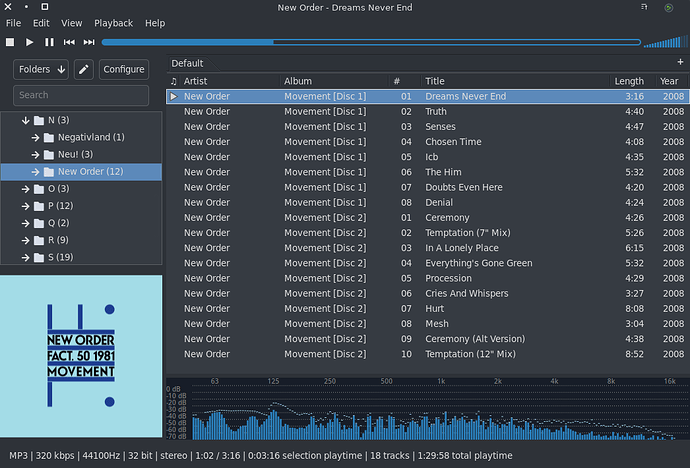Image resolution: width=690 pixels, height=468 pixels.
Task: Open the View menu
Action: tap(72, 22)
